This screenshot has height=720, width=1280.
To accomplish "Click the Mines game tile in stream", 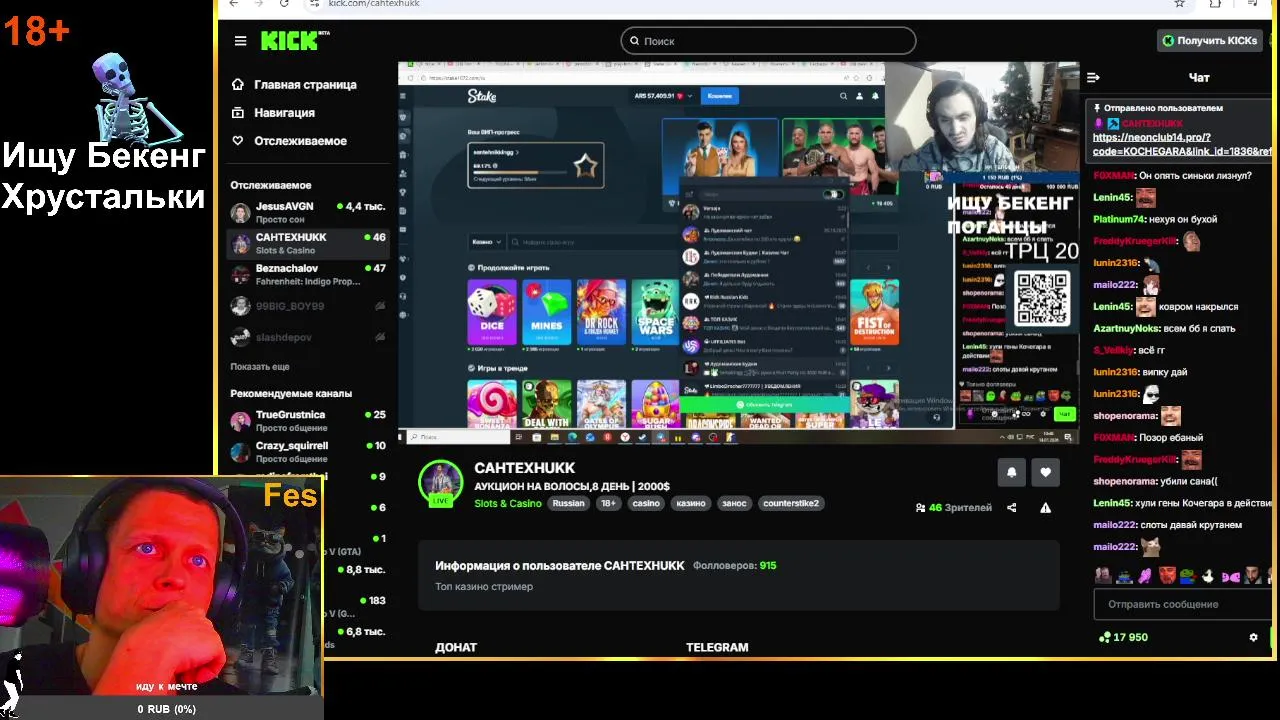I will click(546, 313).
